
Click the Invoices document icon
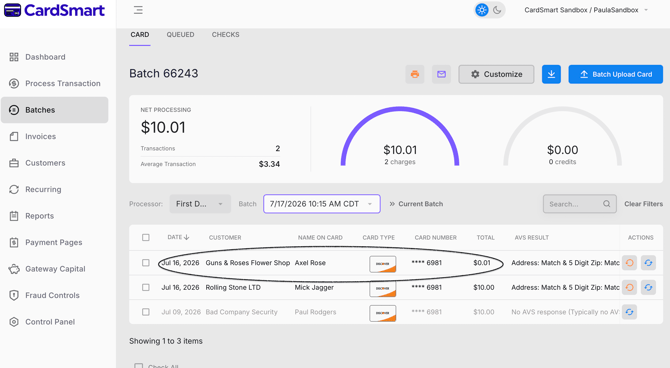pyautogui.click(x=14, y=136)
